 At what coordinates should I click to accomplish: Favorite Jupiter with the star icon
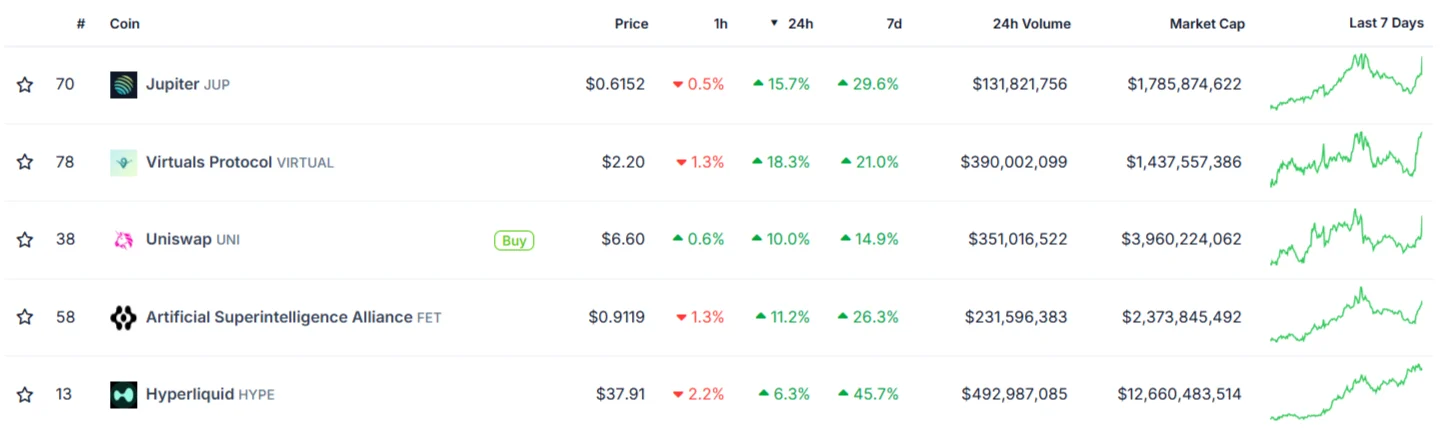(25, 85)
